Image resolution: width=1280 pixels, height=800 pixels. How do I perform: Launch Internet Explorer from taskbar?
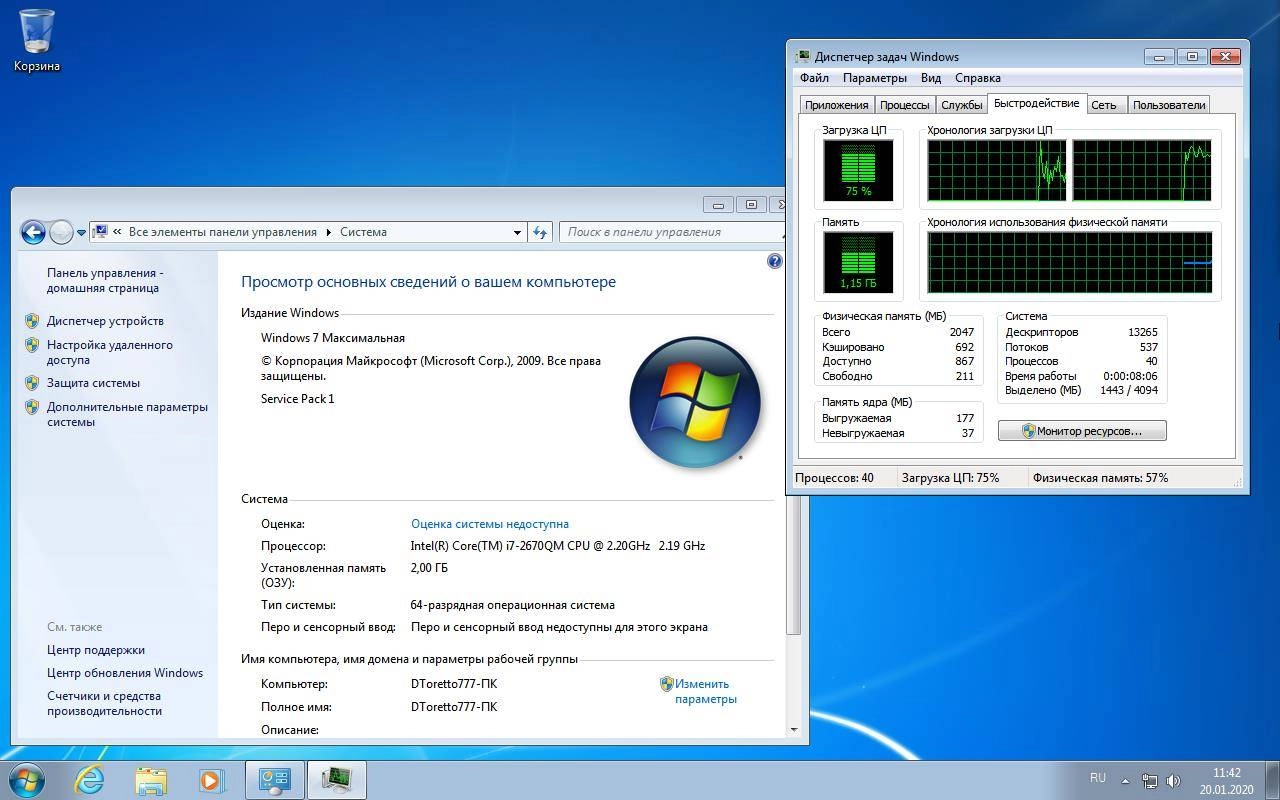point(90,780)
